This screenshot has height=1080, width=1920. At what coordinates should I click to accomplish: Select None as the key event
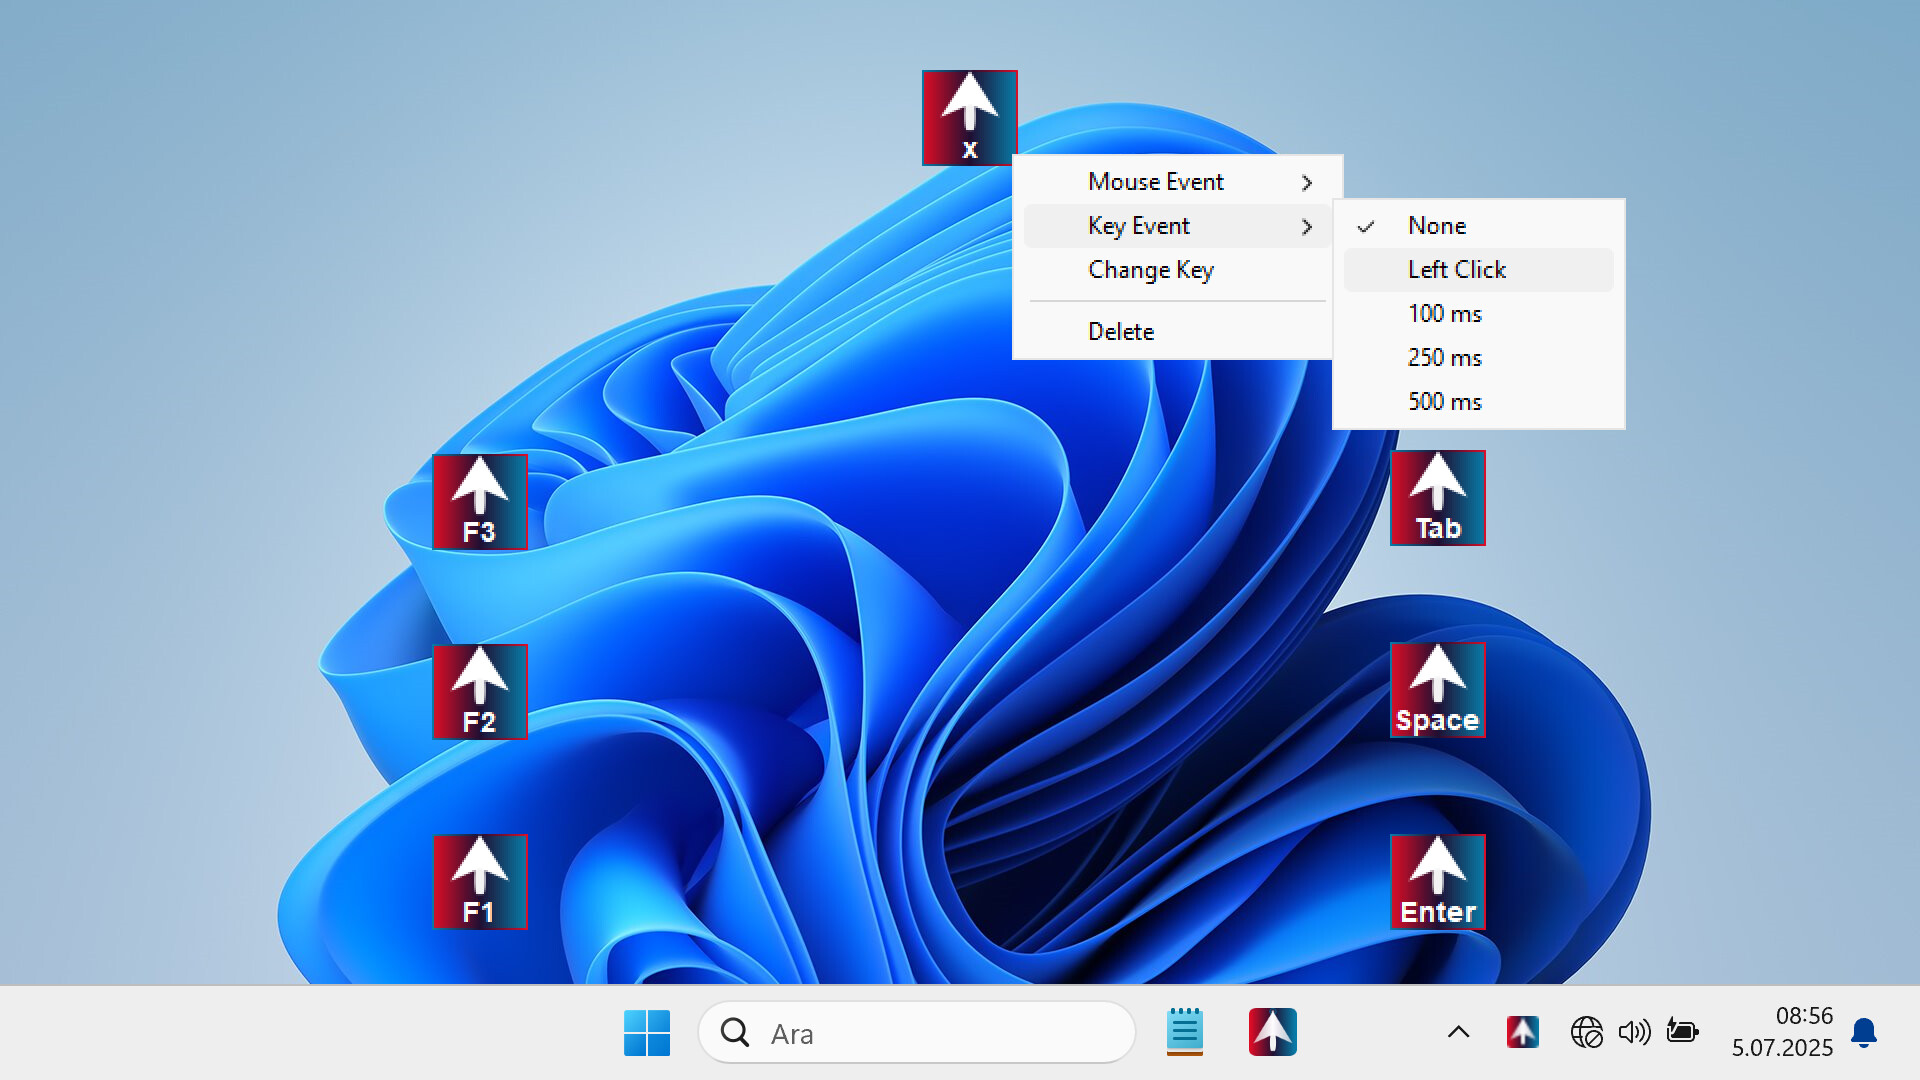(1436, 225)
